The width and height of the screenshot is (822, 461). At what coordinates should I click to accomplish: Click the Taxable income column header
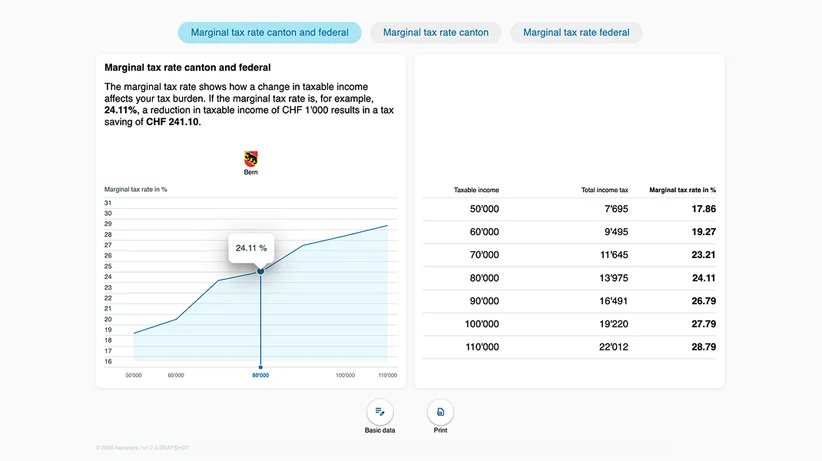coord(476,190)
